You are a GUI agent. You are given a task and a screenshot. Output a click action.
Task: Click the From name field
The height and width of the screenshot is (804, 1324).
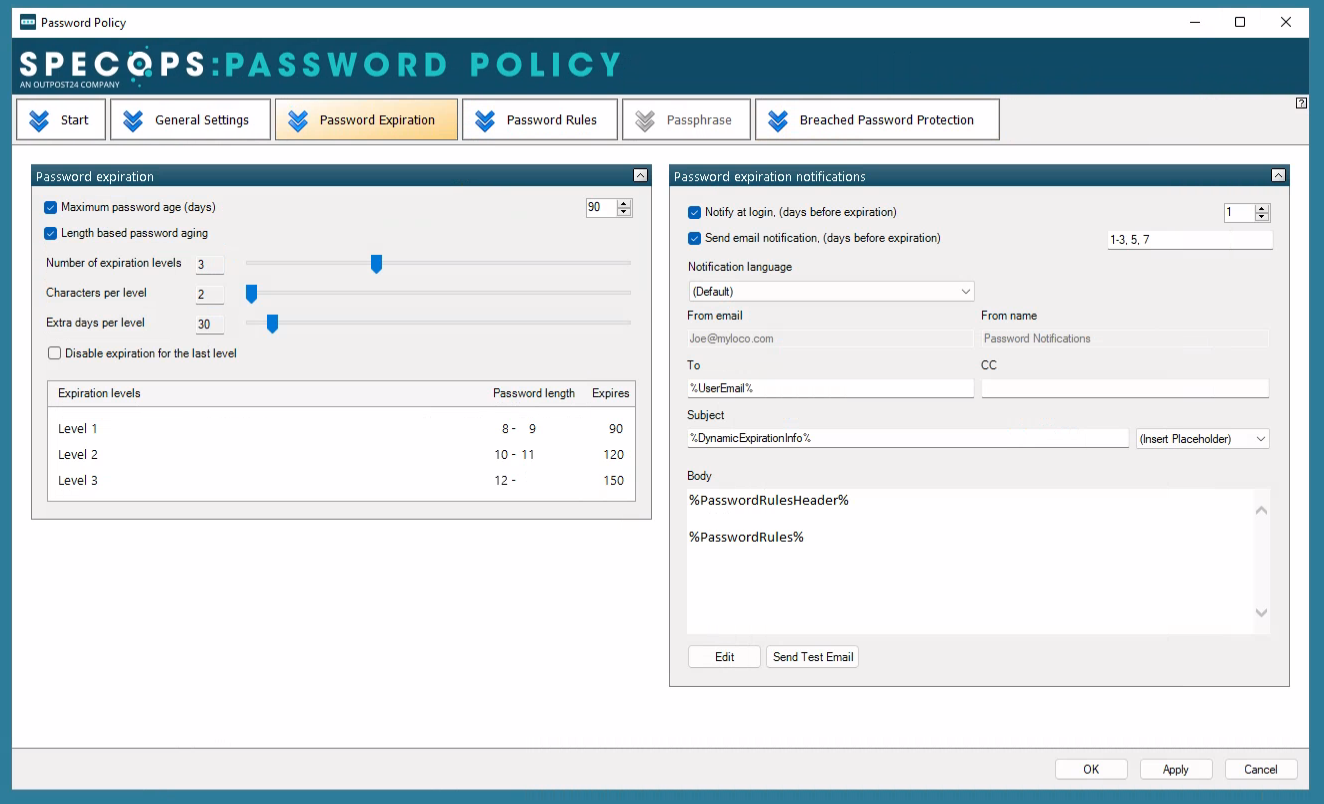(1125, 339)
